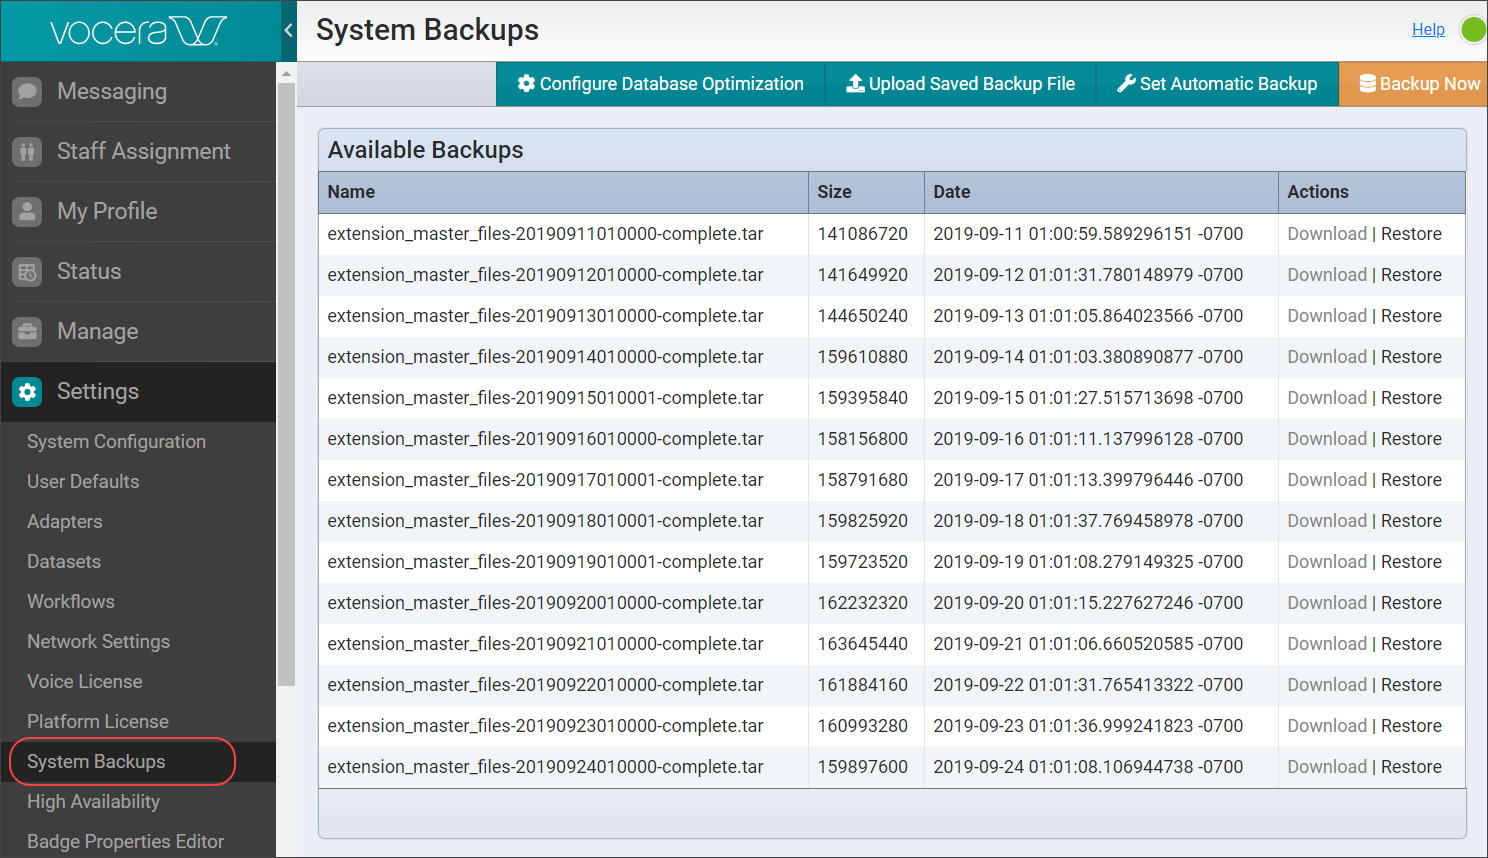Select the Settings gear icon
The width and height of the screenshot is (1488, 858).
pos(27,392)
